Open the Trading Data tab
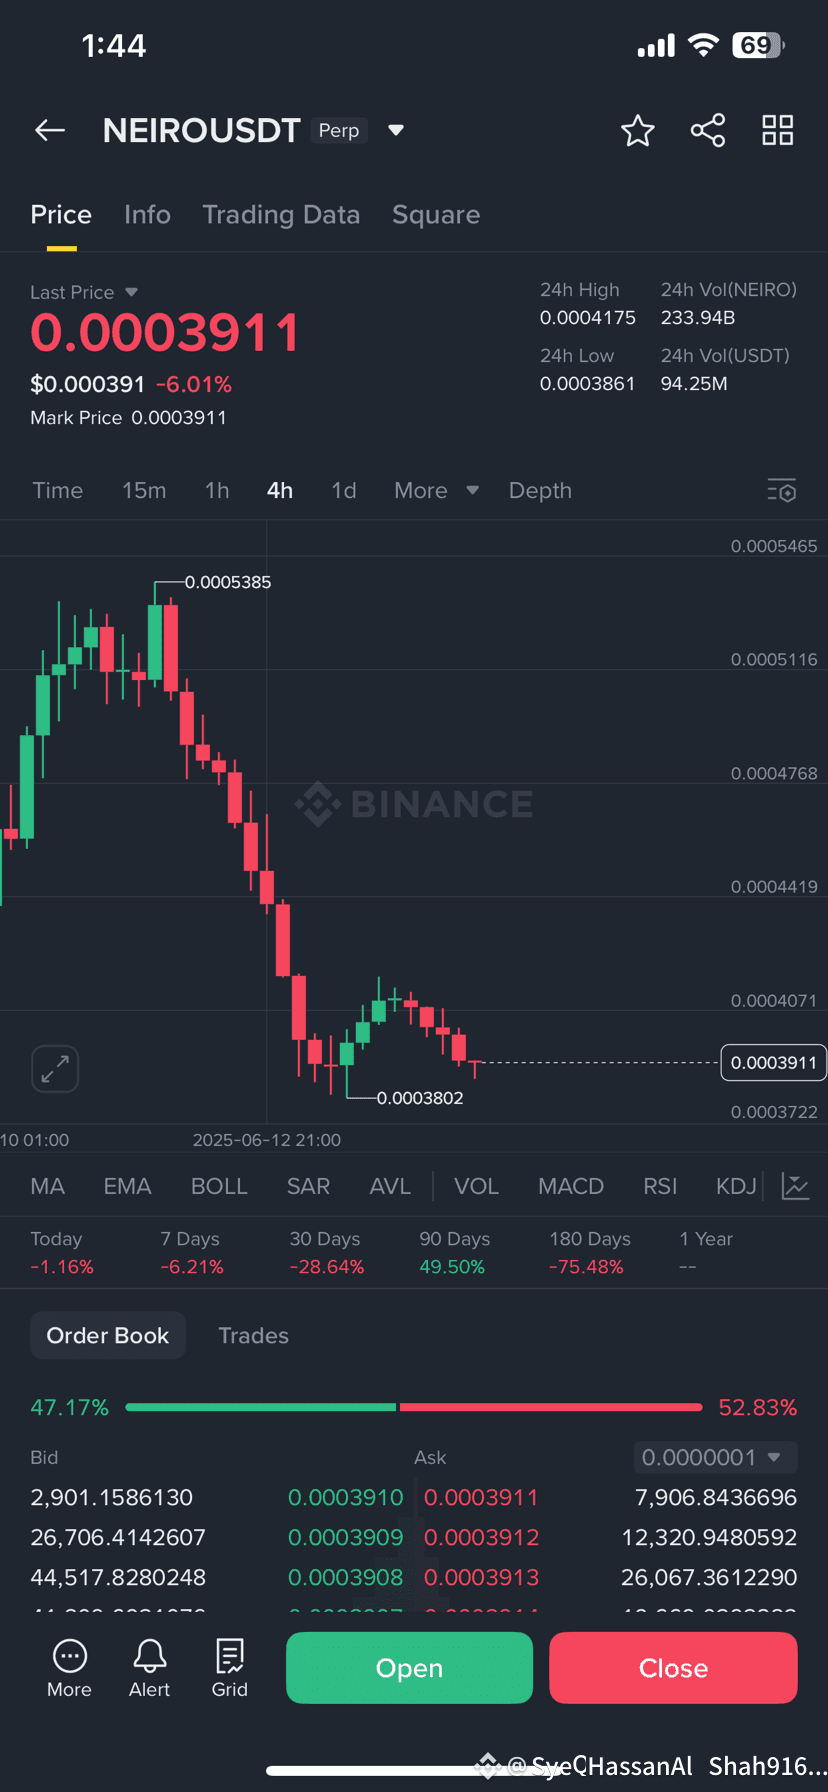 (x=281, y=215)
